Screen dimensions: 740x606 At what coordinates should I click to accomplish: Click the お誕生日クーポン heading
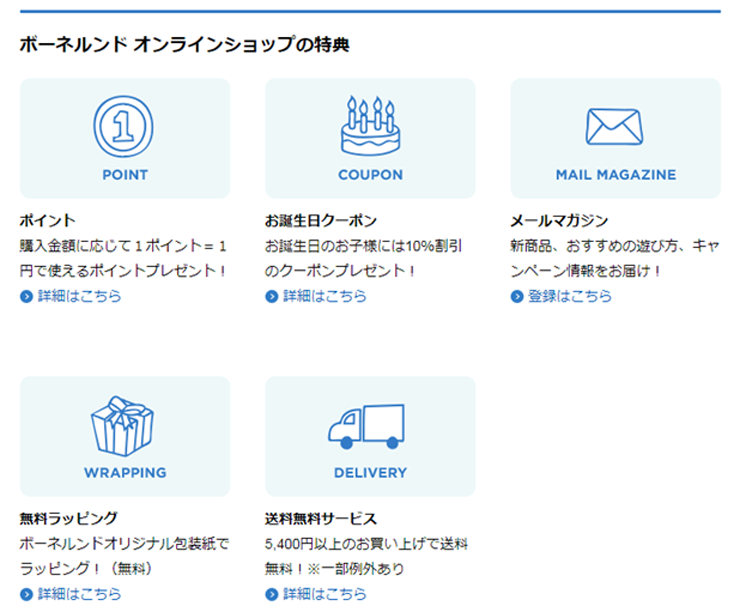tap(321, 220)
